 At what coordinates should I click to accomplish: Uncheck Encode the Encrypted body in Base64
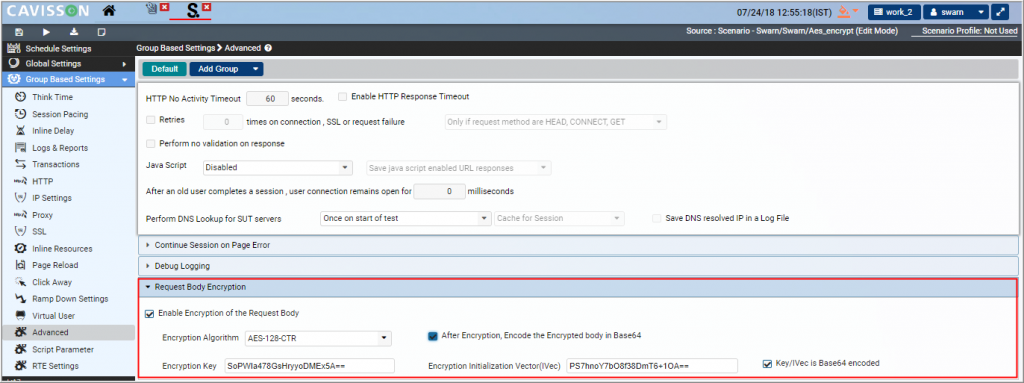point(432,336)
